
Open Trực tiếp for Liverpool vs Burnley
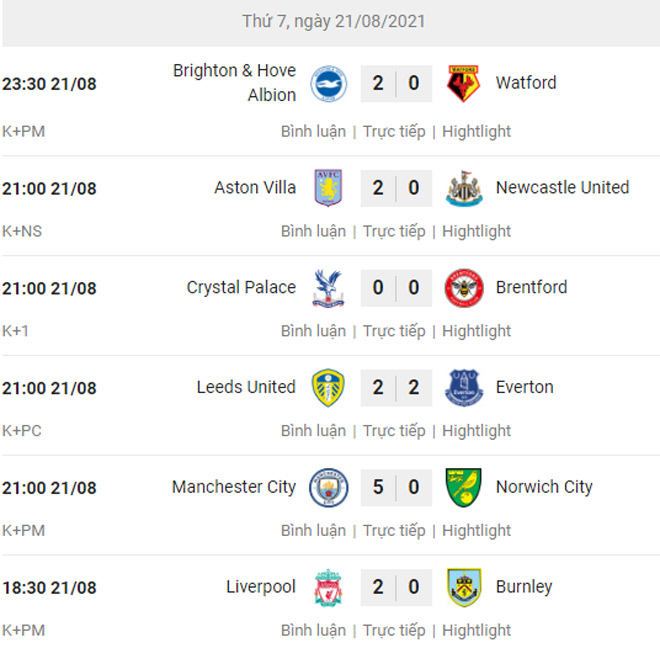394,630
